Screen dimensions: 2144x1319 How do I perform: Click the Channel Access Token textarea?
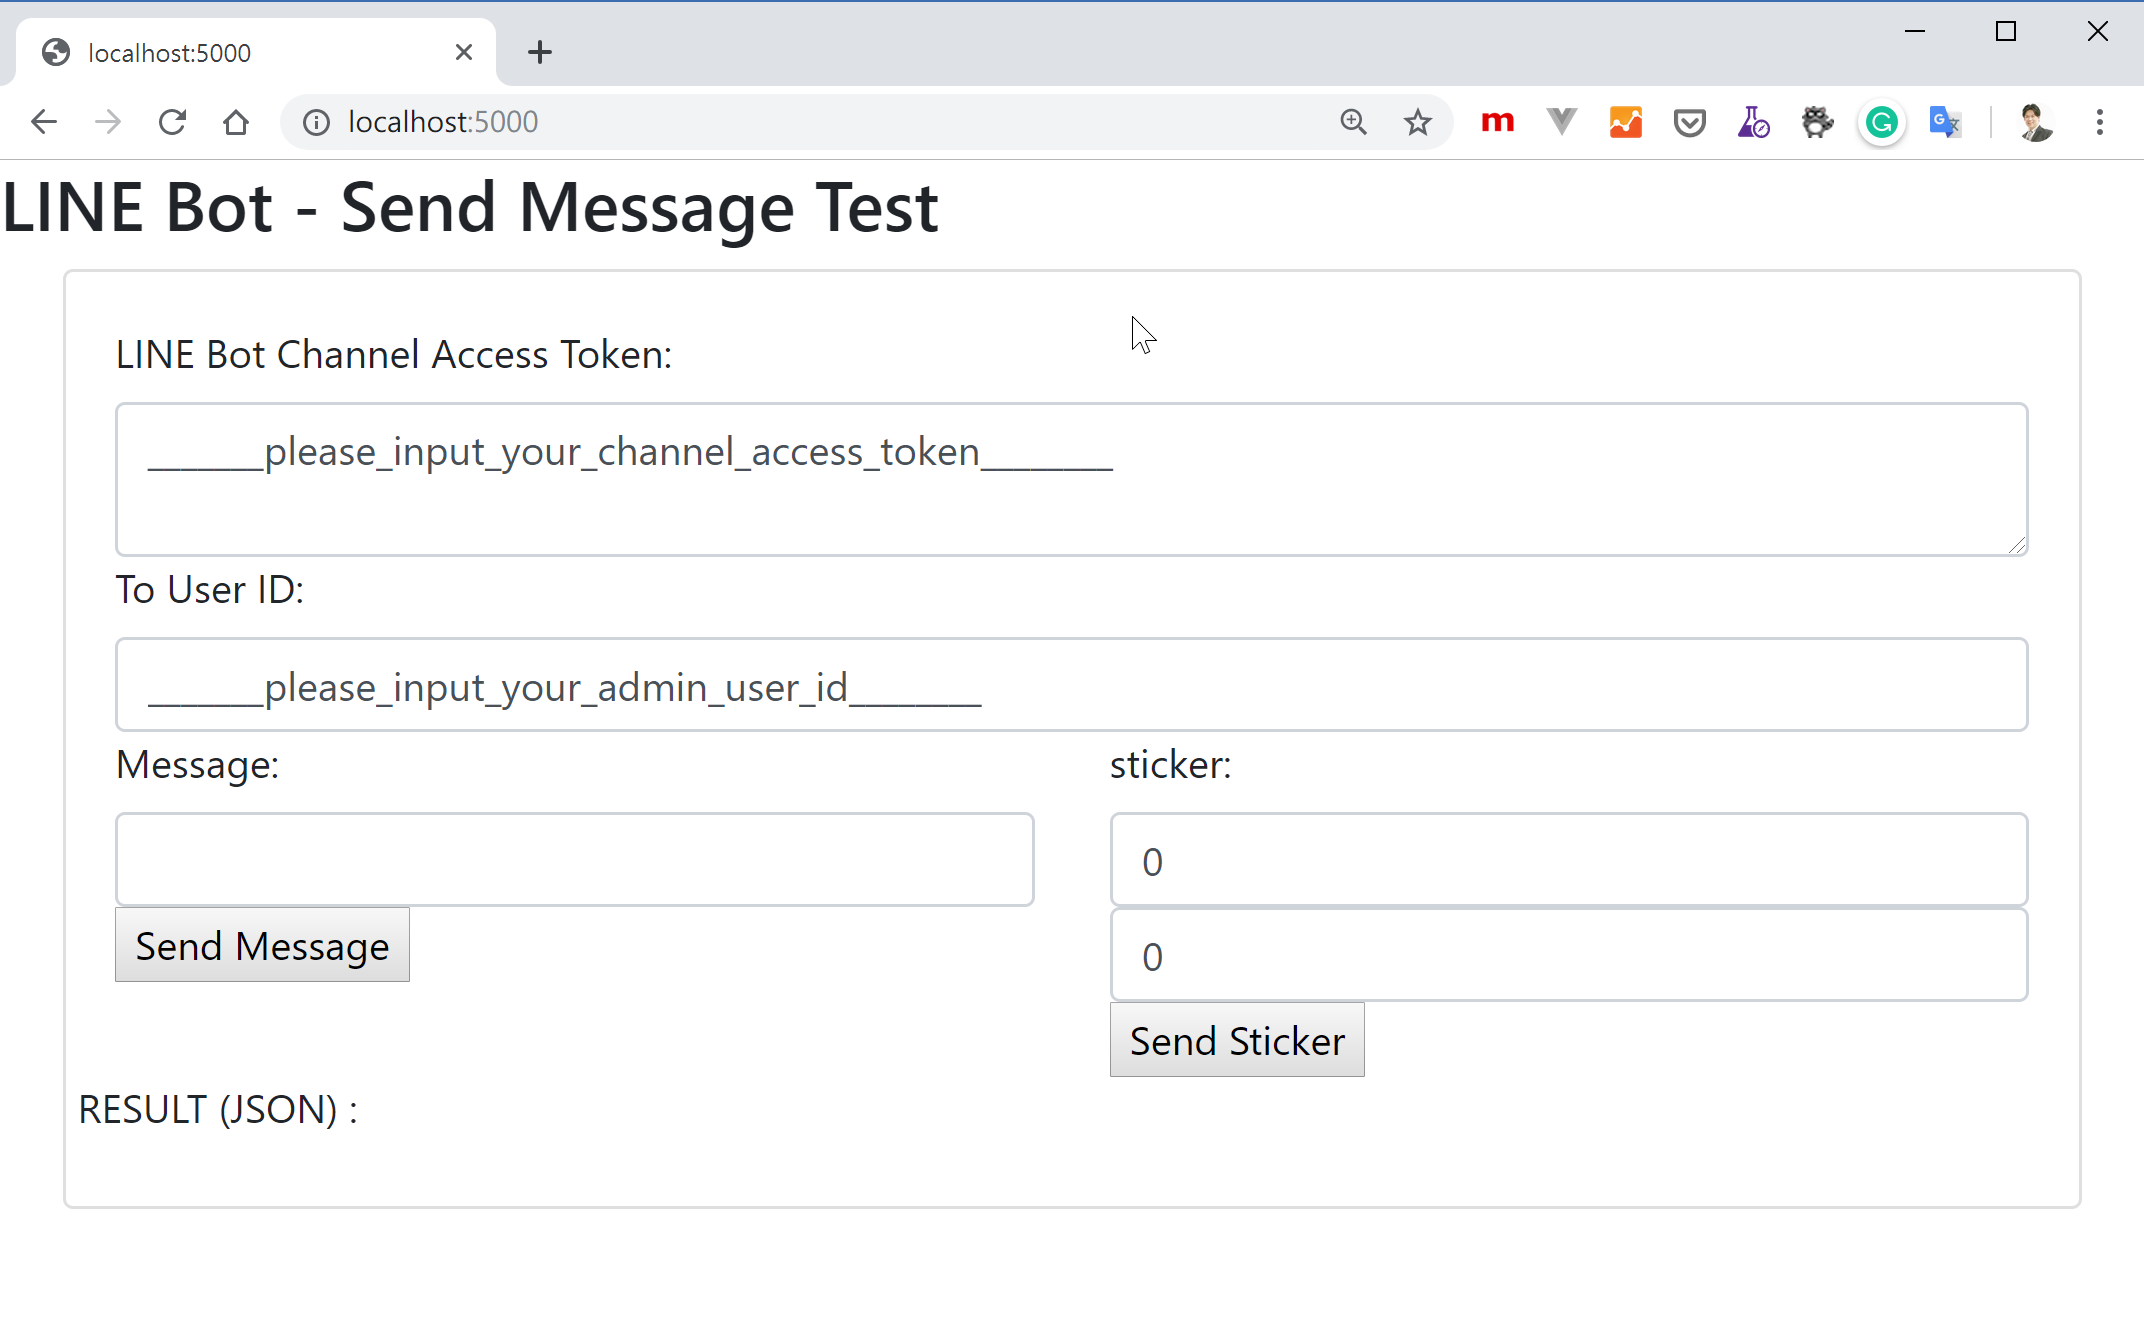coord(1071,479)
